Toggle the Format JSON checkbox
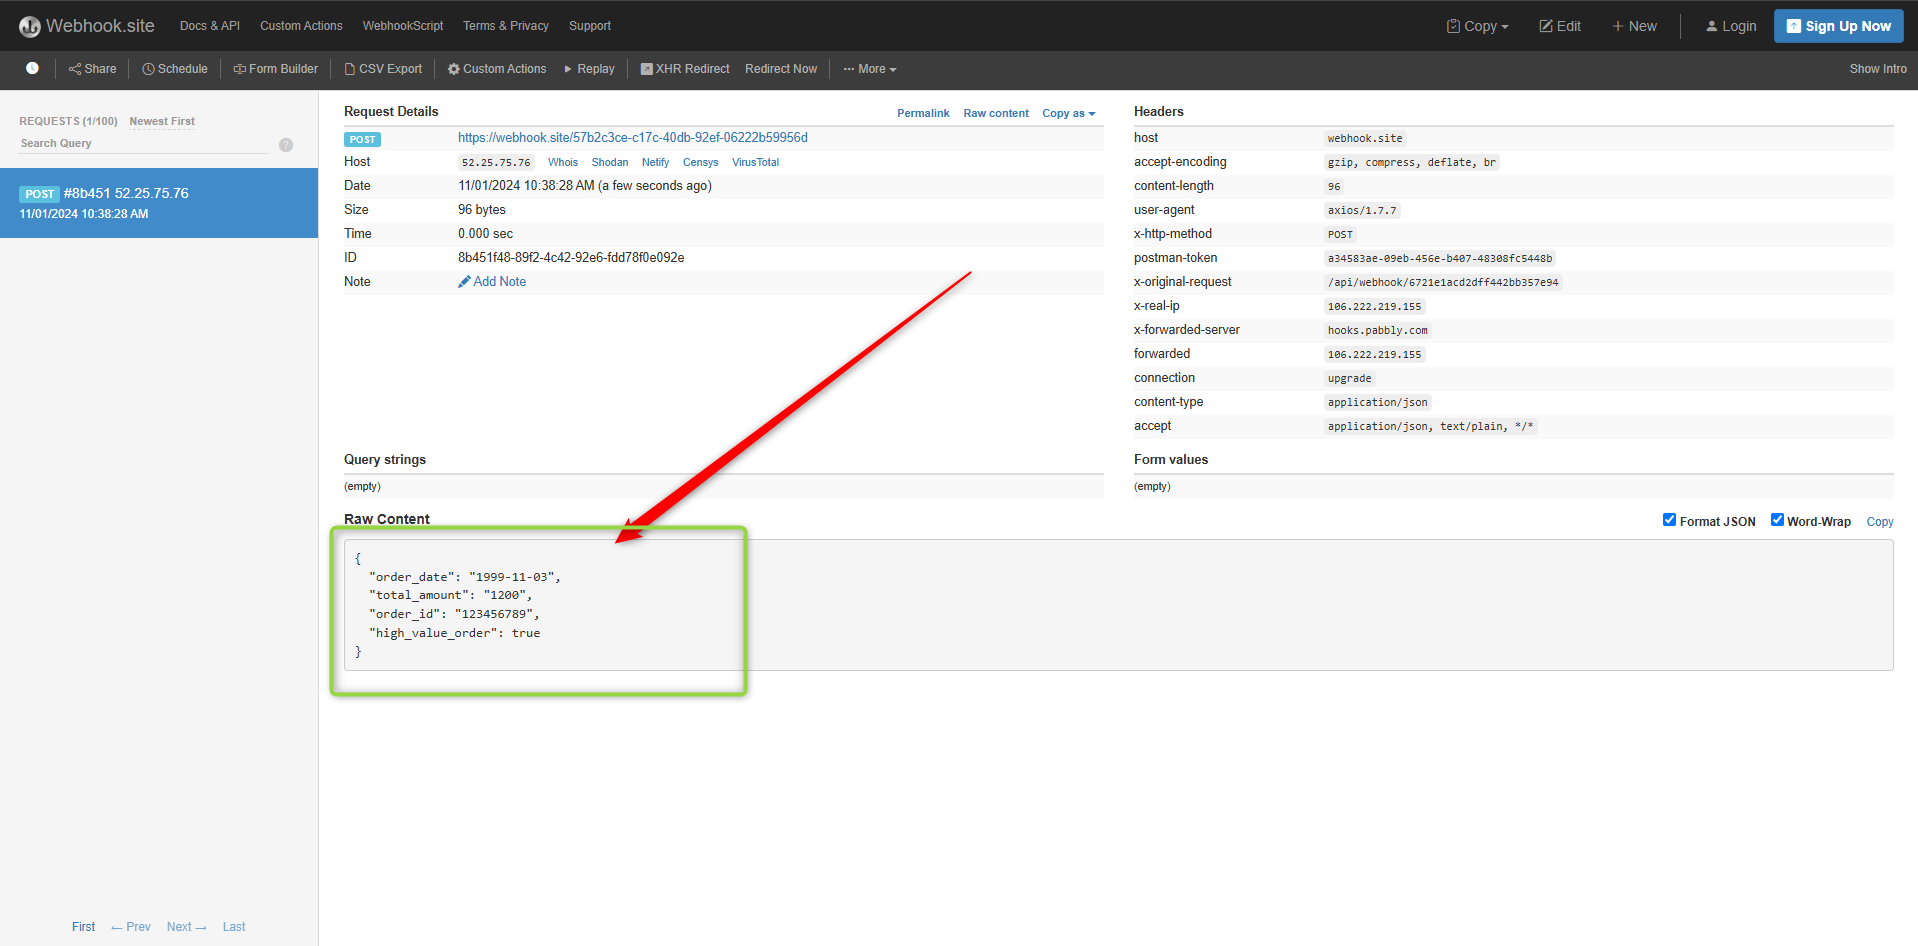 [1669, 520]
